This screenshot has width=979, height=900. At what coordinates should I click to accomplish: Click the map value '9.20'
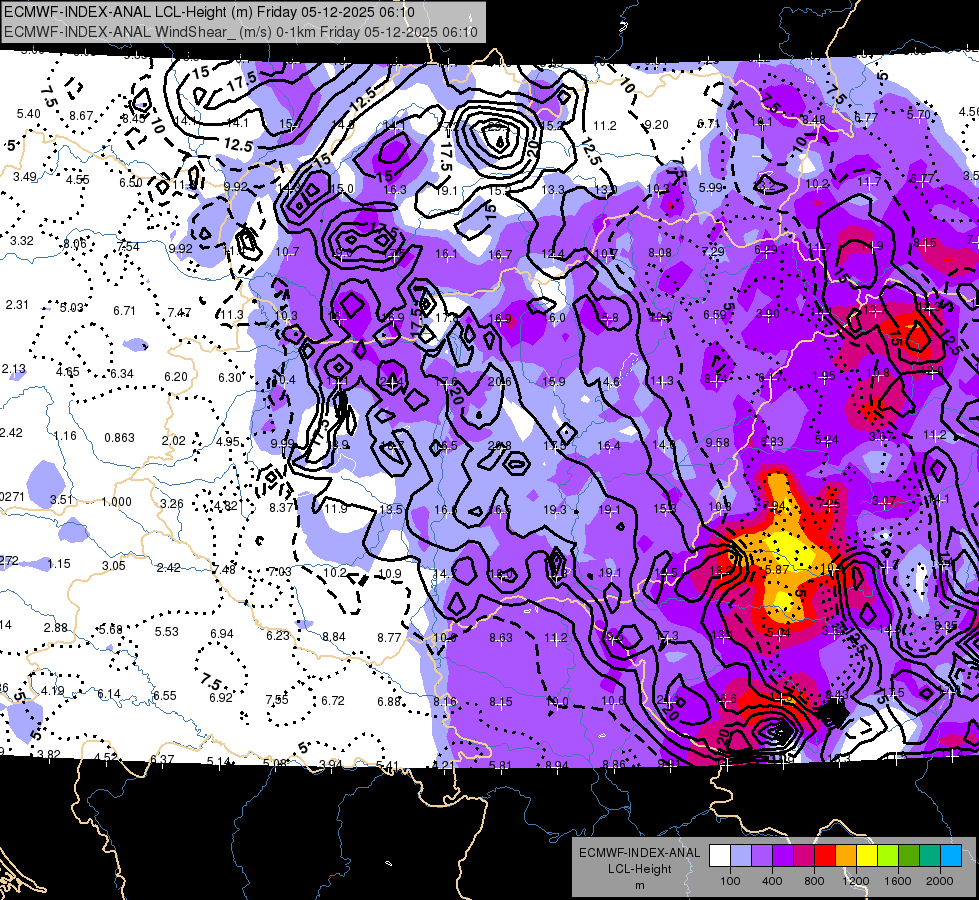click(656, 125)
